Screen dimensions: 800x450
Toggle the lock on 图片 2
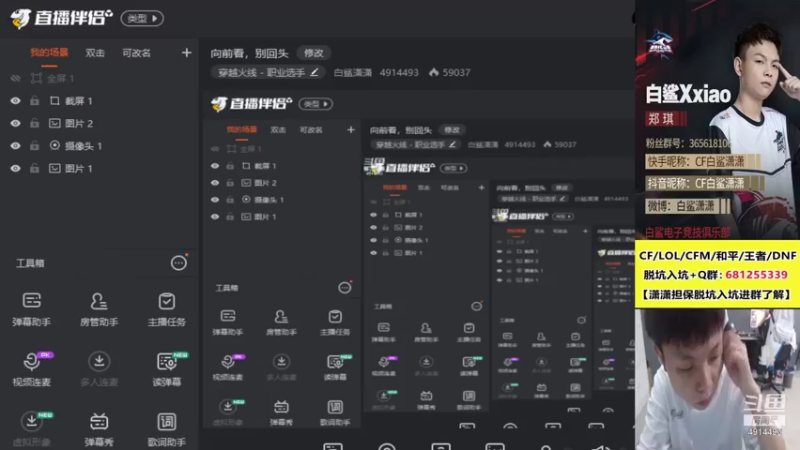pyautogui.click(x=34, y=123)
